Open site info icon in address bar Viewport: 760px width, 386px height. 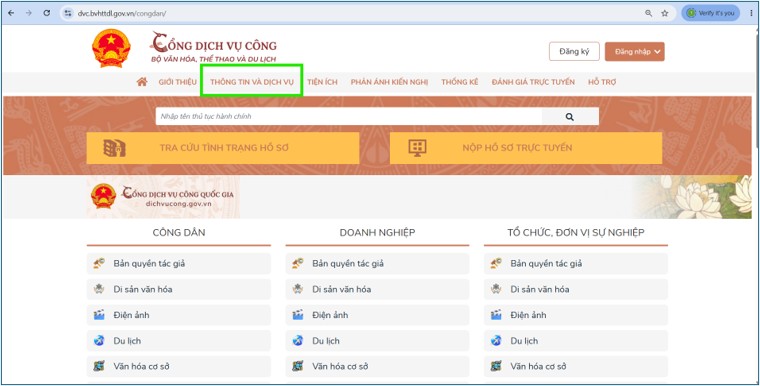coord(68,13)
